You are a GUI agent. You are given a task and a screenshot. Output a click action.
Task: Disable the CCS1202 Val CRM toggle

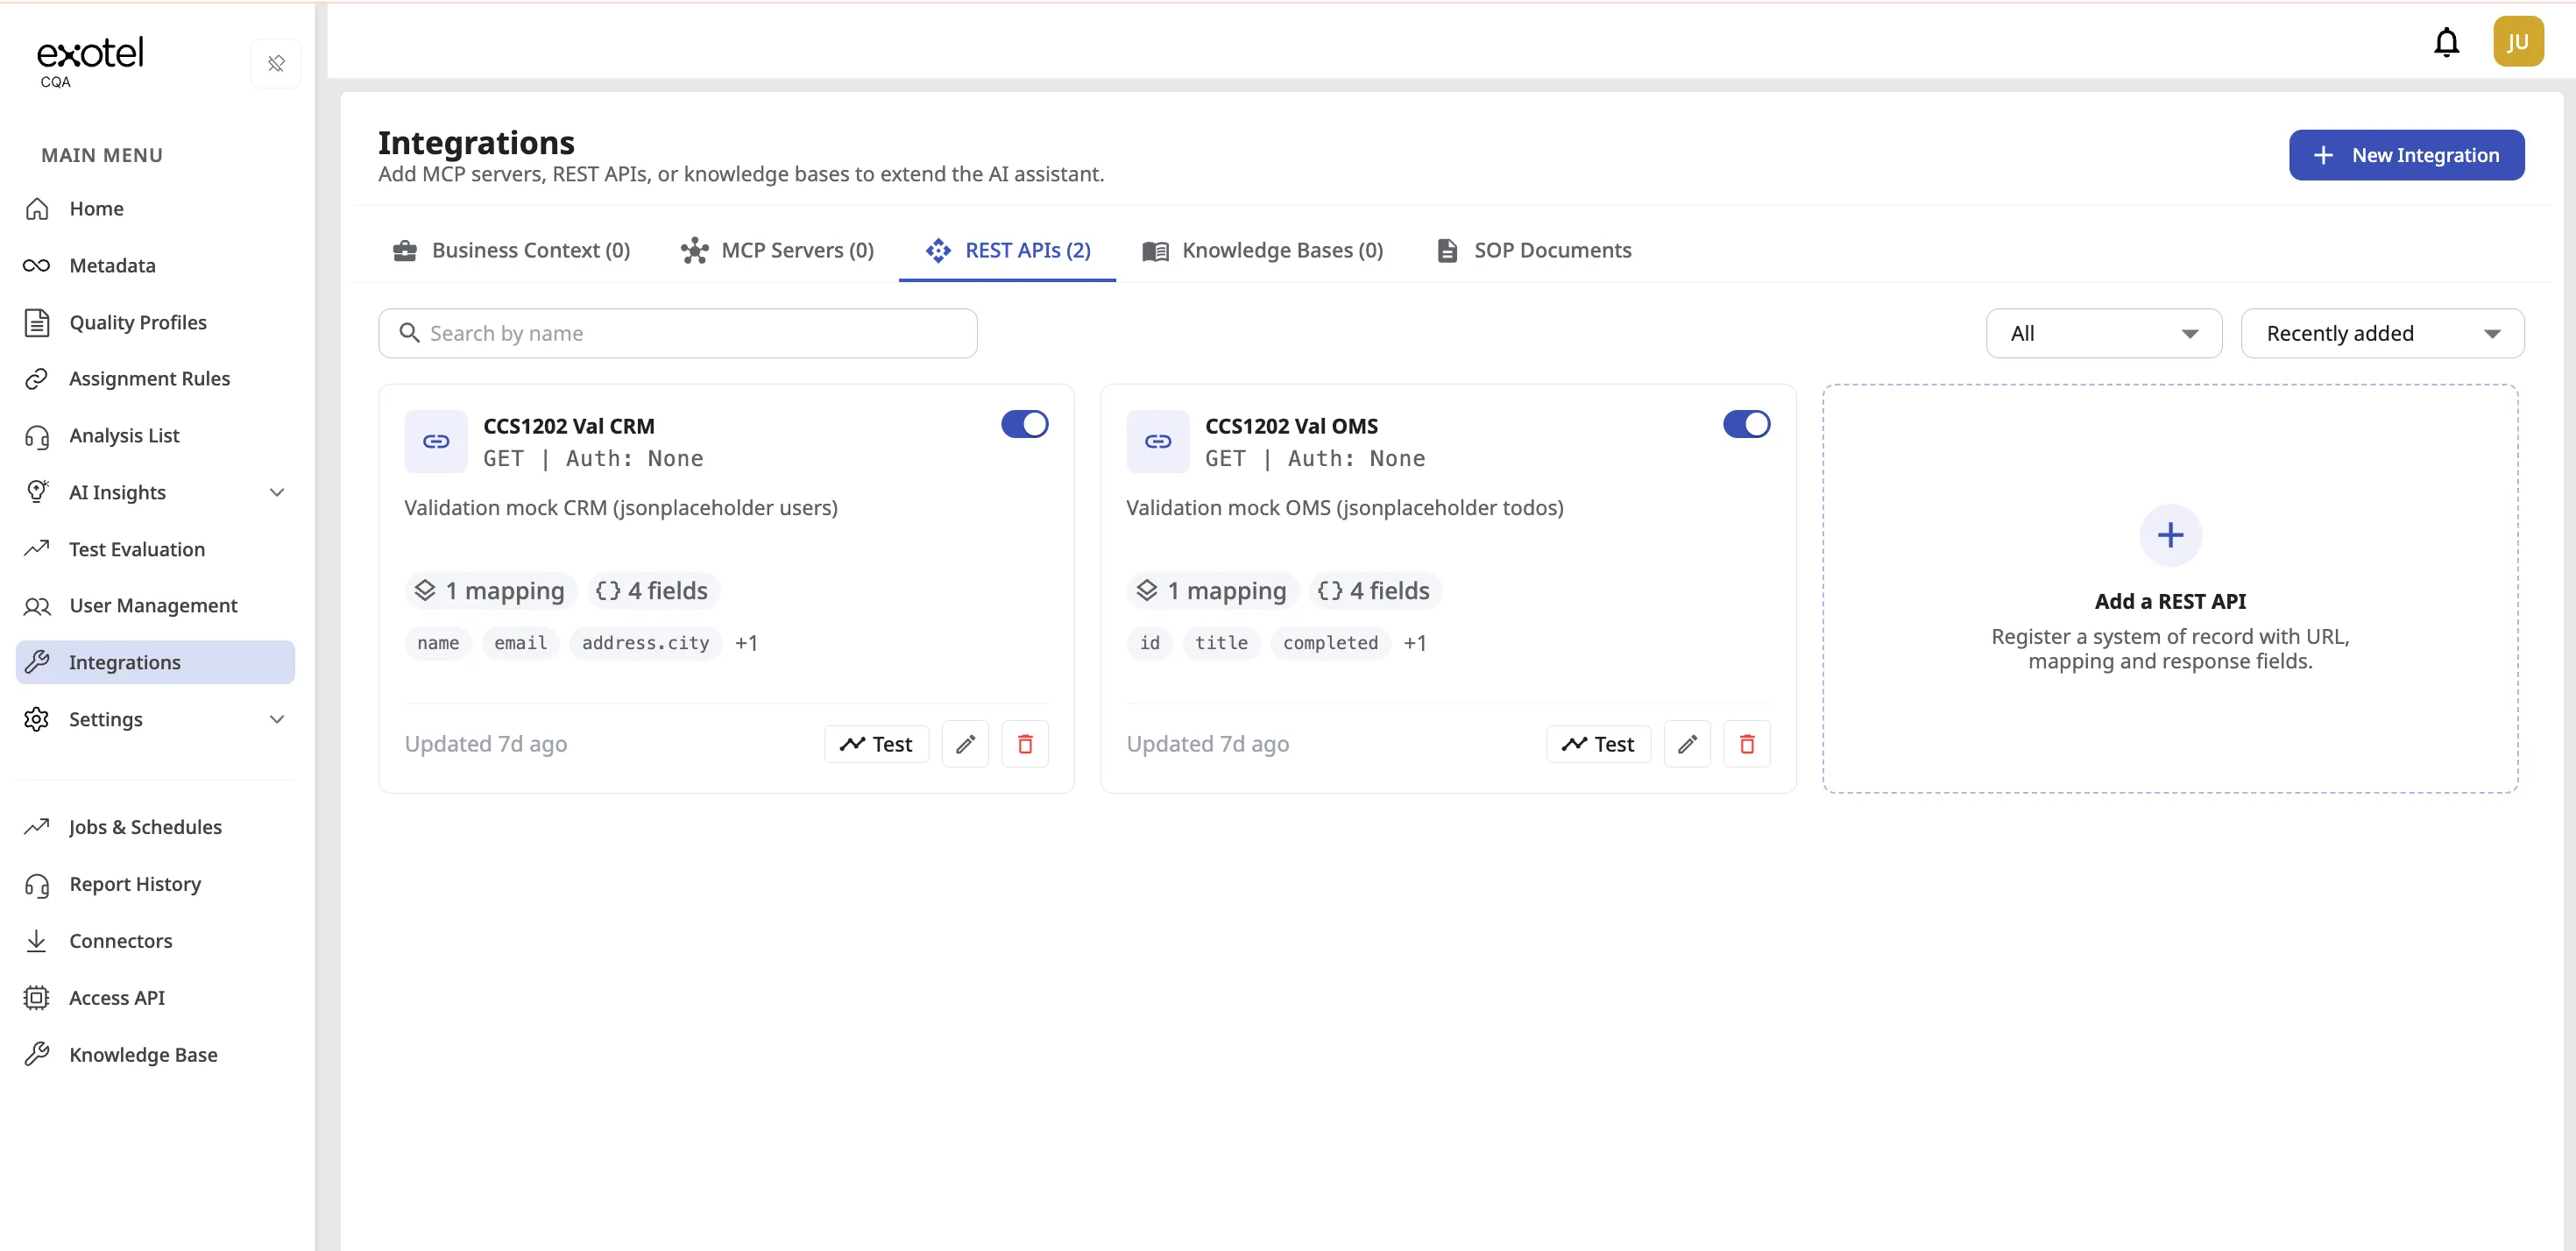(1025, 424)
